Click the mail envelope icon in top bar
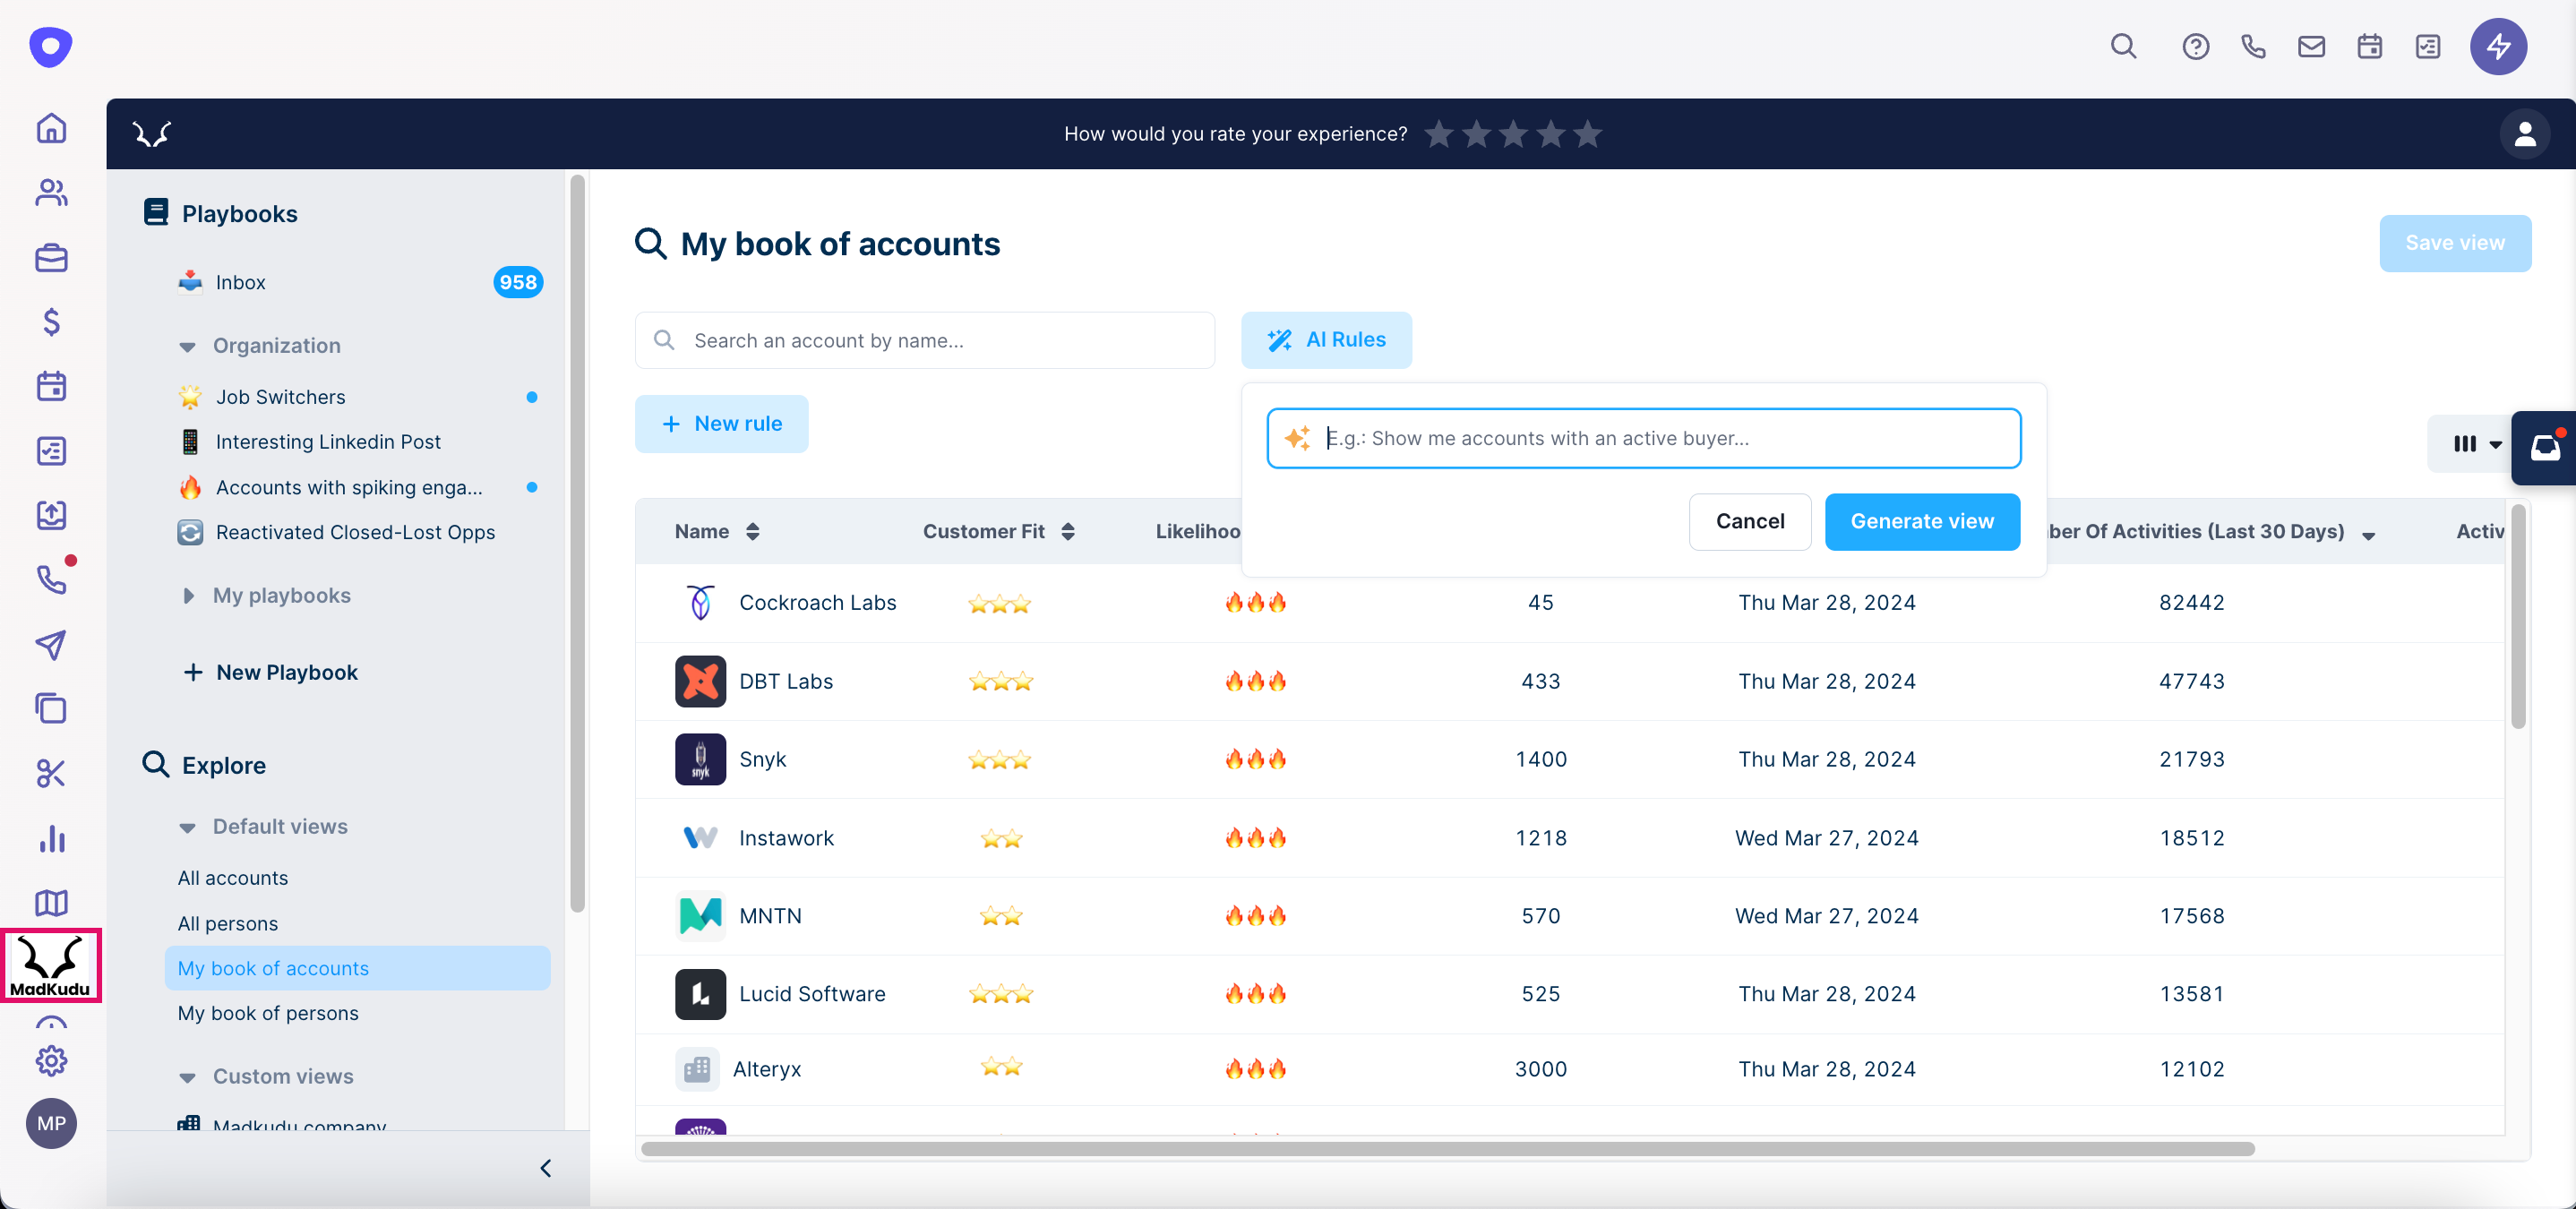Screen dimensions: 2576x1209 tap(2311, 46)
